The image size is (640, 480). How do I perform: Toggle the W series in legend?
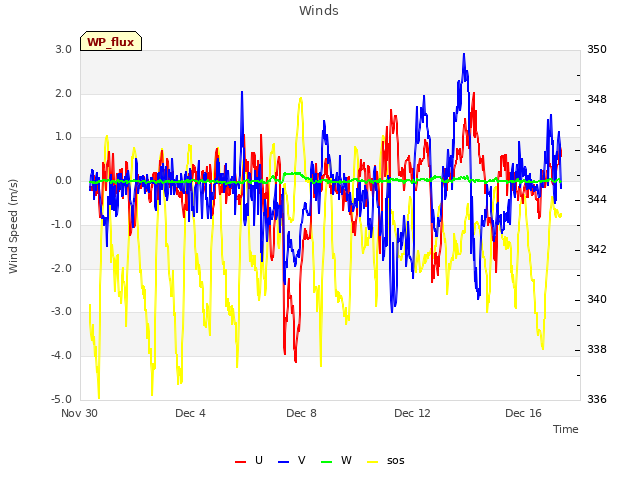pos(336,460)
